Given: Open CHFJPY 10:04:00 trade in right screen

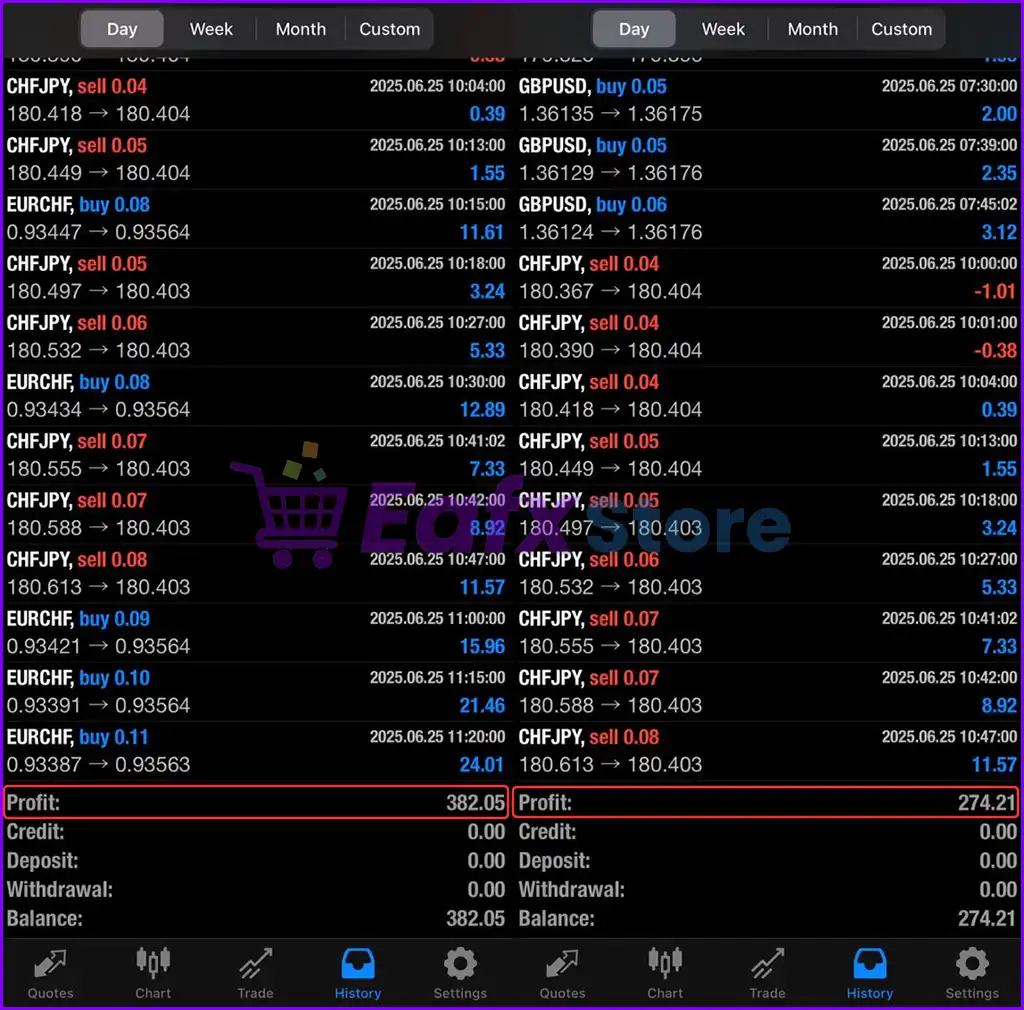Looking at the screenshot, I should click(768, 396).
